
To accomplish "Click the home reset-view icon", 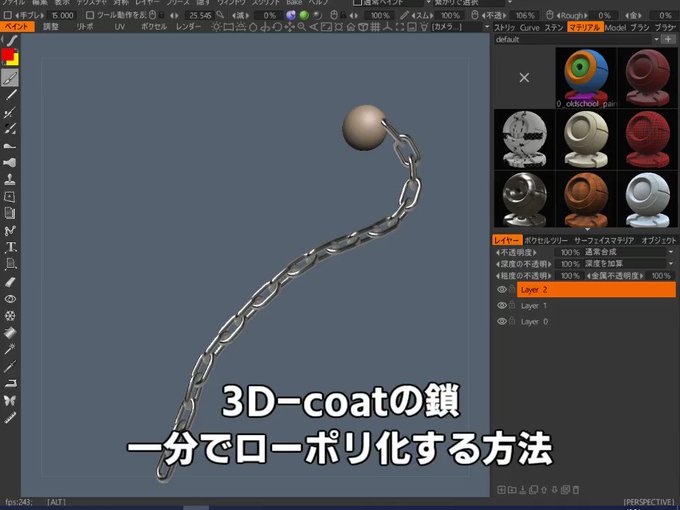I will point(350,27).
